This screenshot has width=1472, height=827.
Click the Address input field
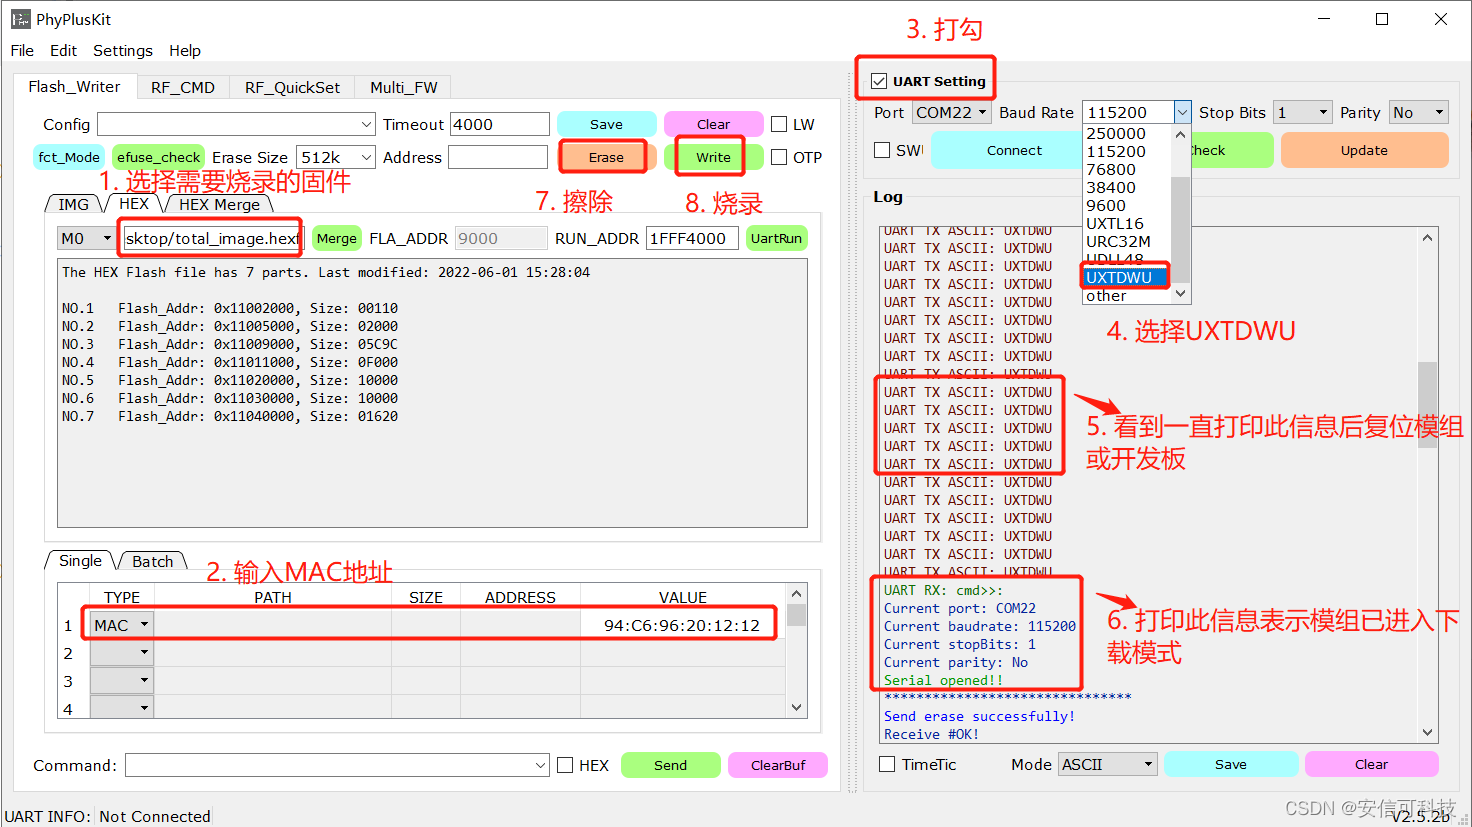498,157
